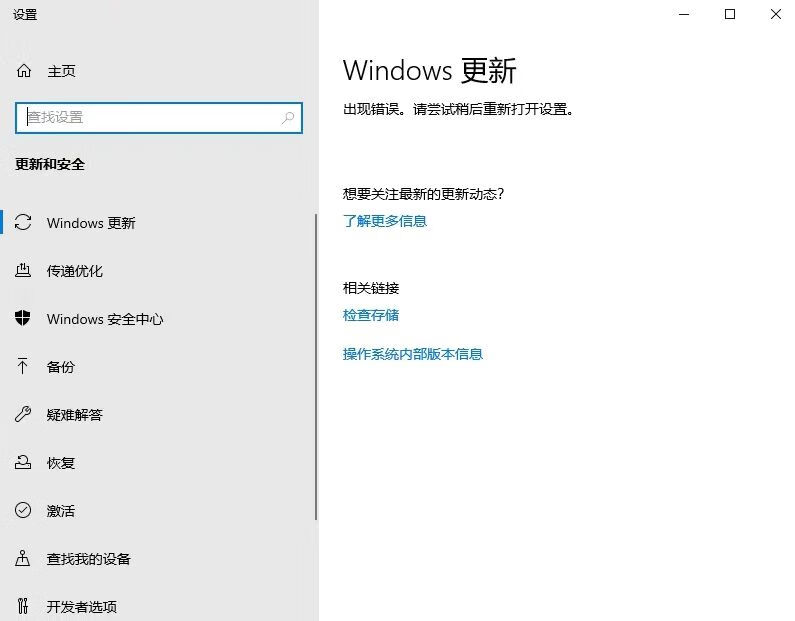Click the 传递优化 delivery icon
Viewport: 795px width, 621px height.
23,271
